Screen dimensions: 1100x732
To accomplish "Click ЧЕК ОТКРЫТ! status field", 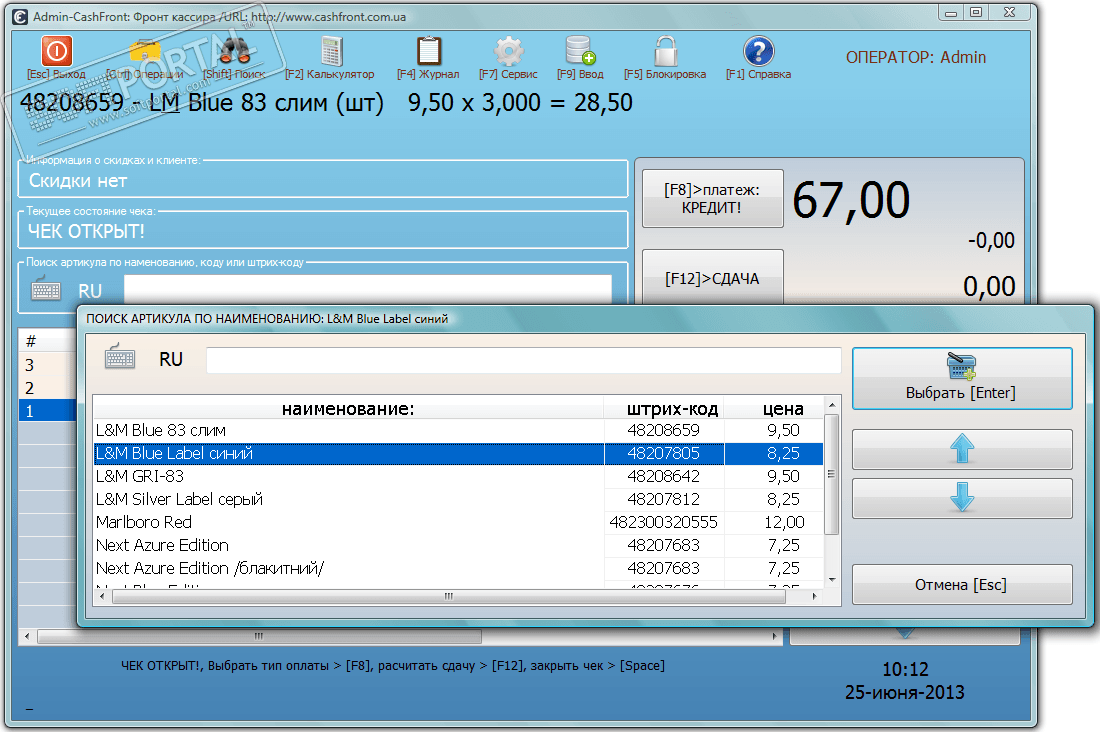I will pos(323,231).
